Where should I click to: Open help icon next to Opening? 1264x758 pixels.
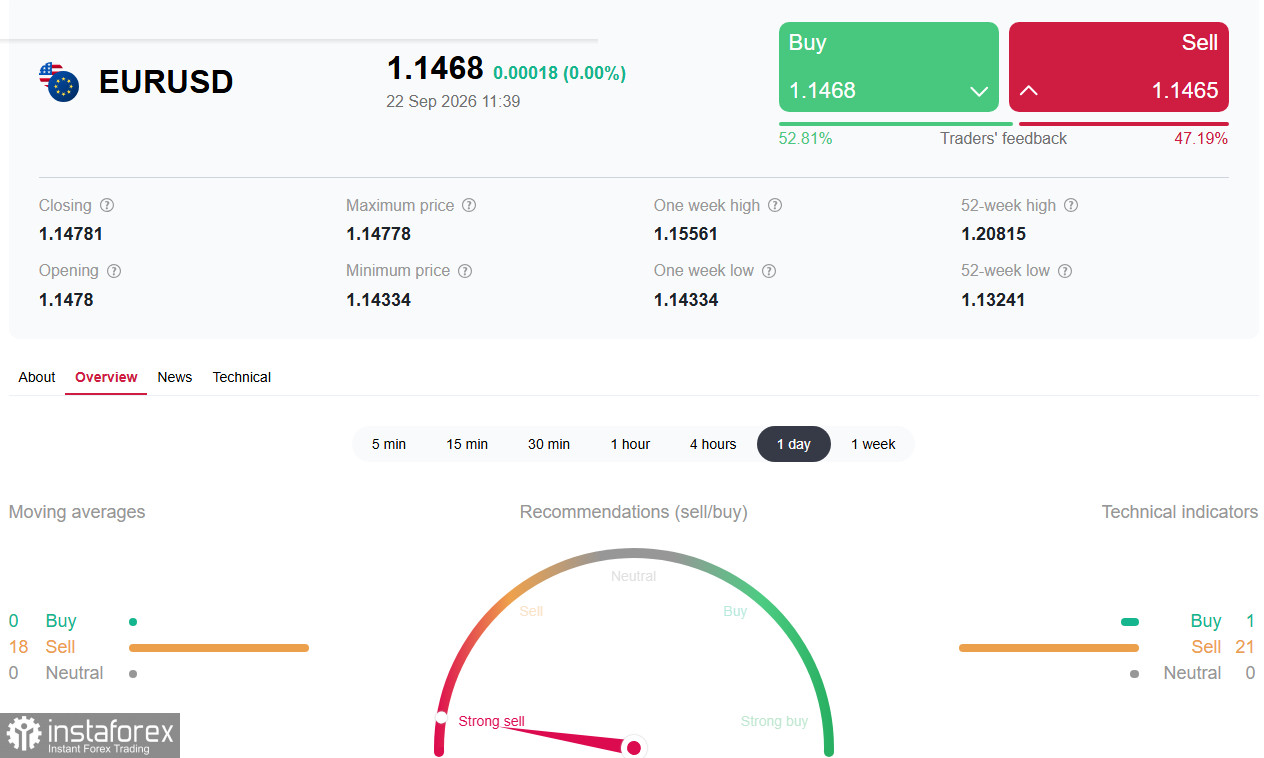[x=114, y=271]
